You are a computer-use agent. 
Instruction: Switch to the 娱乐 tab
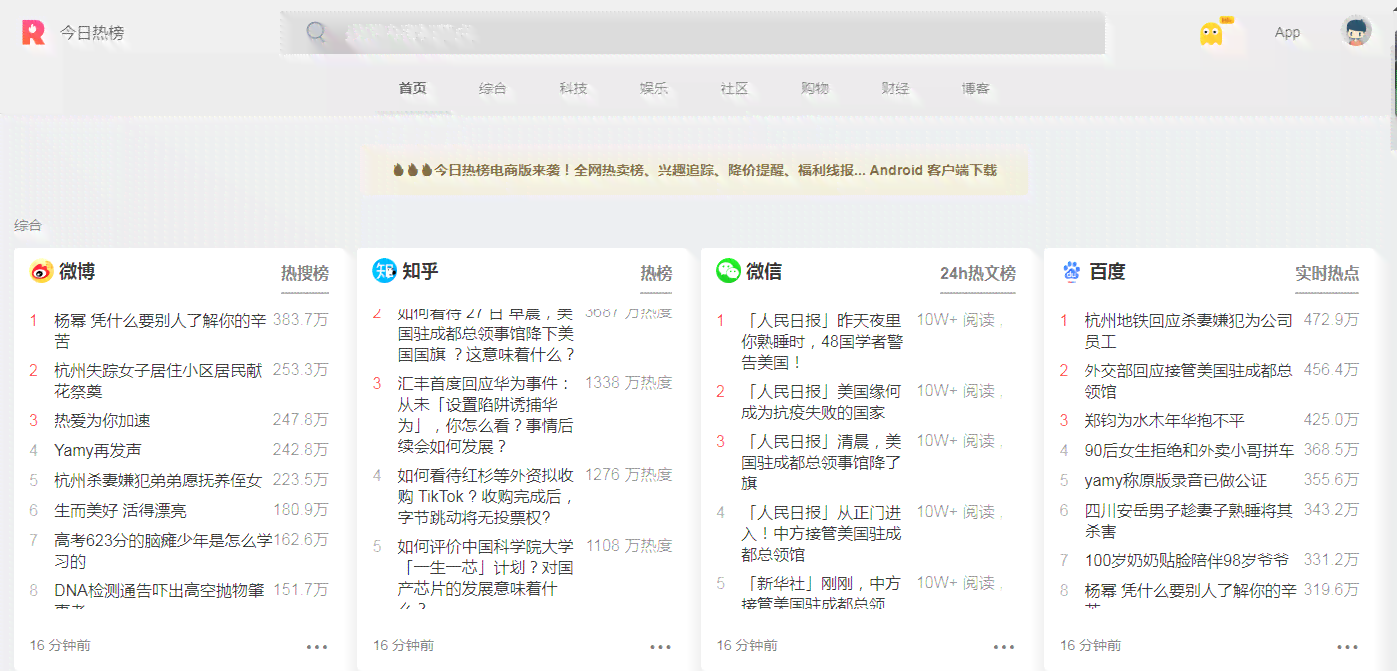(x=654, y=89)
